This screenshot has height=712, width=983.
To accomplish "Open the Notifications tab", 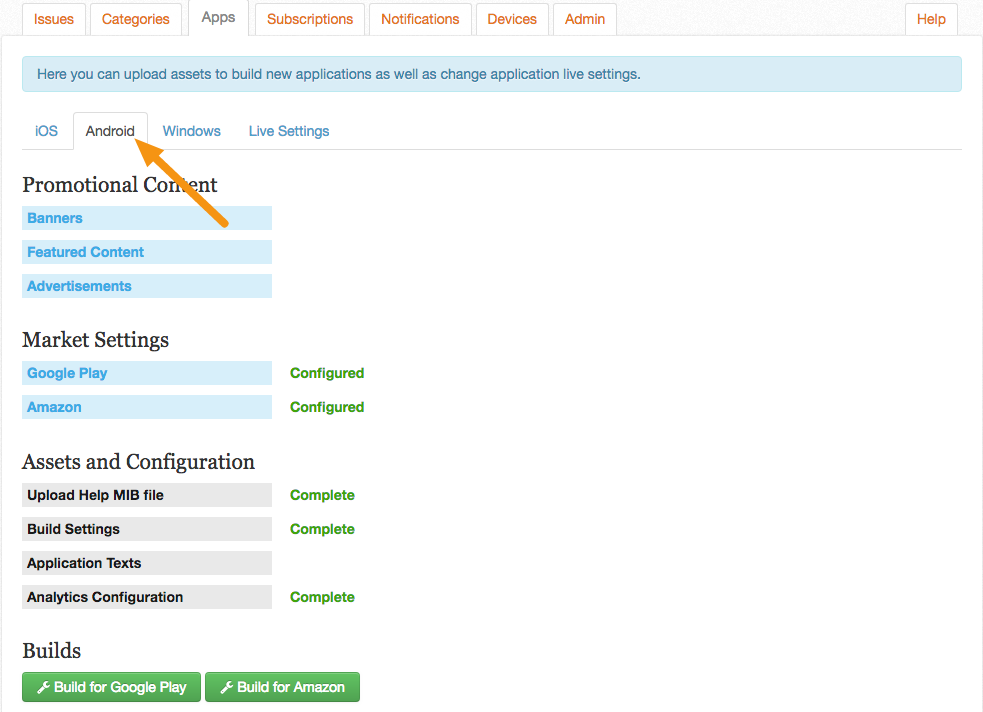I will 420,19.
